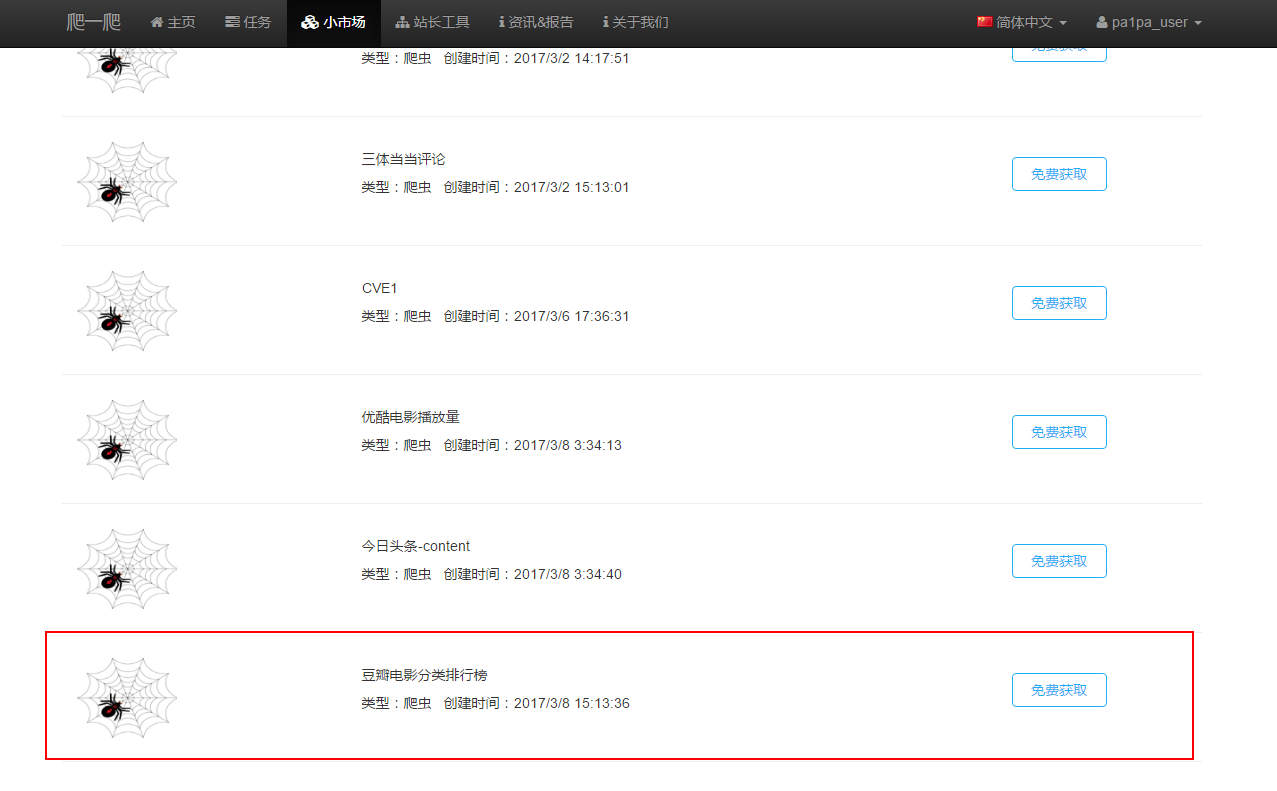Get 豆瓣电影分类排行榜 via 免费获取 button

click(1059, 690)
